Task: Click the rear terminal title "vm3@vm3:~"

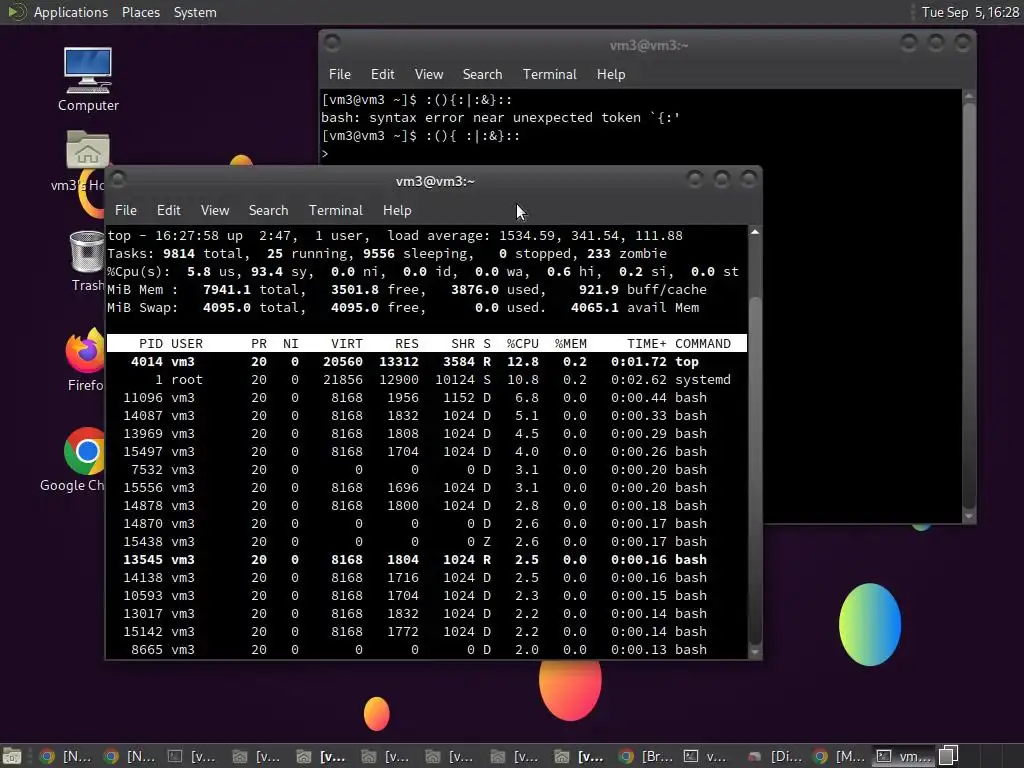Action: (x=648, y=45)
